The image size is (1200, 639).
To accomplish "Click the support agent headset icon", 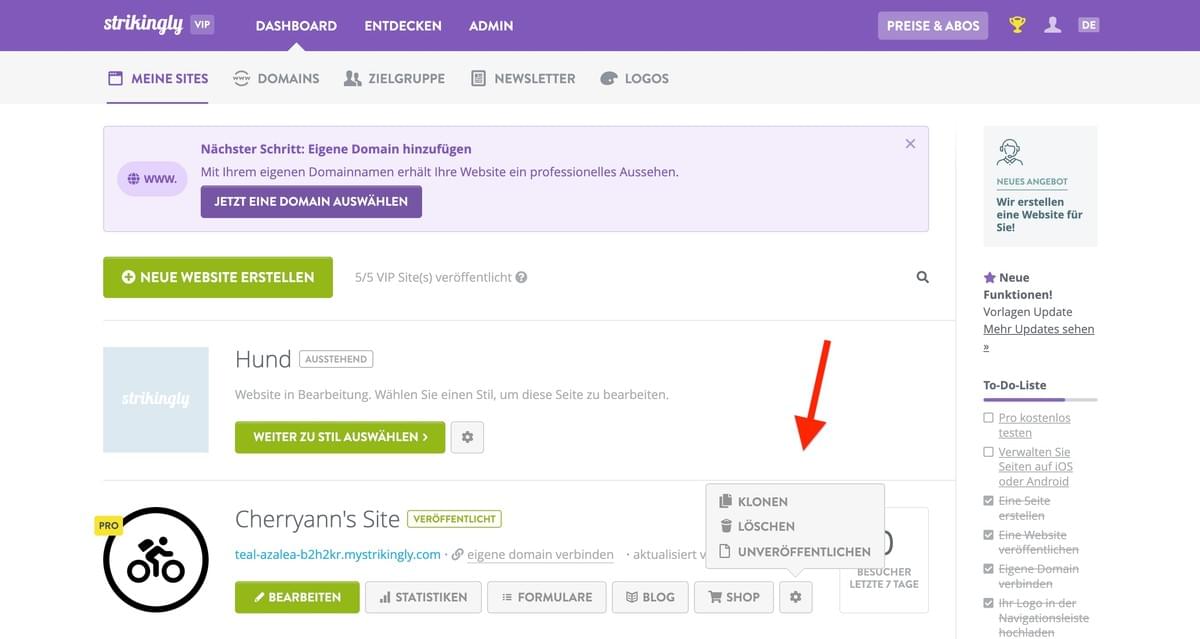I will pyautogui.click(x=1010, y=152).
